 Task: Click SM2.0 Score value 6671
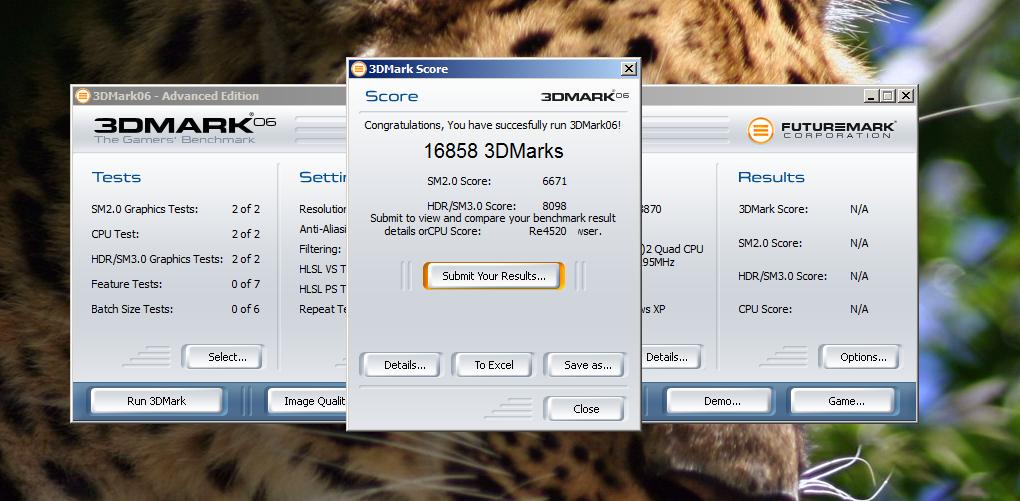point(554,182)
